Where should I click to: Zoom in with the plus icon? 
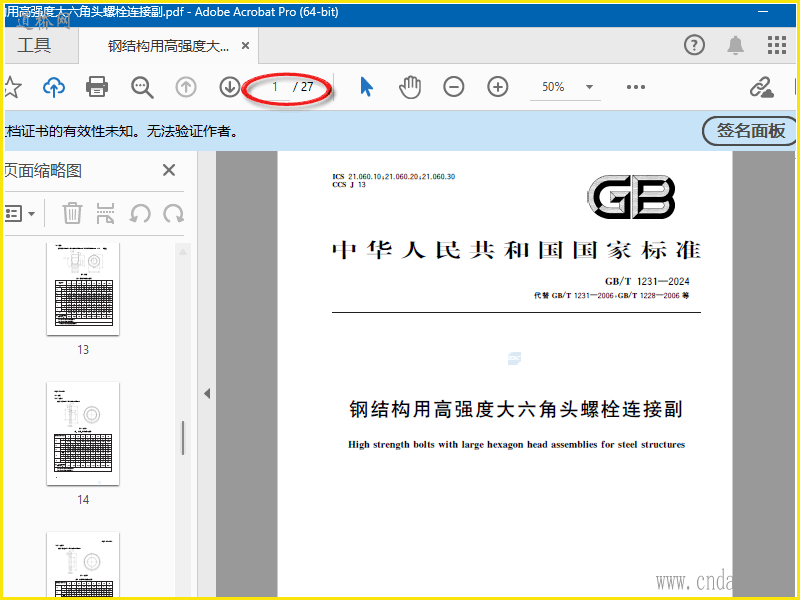(497, 87)
